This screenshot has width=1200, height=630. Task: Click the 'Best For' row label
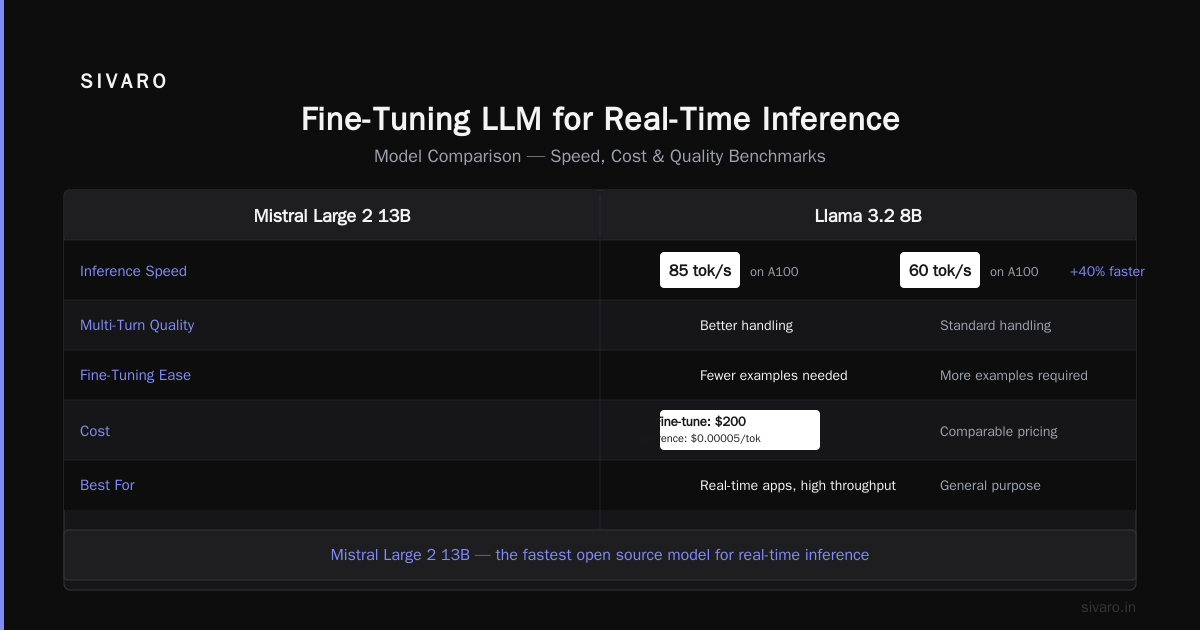107,485
